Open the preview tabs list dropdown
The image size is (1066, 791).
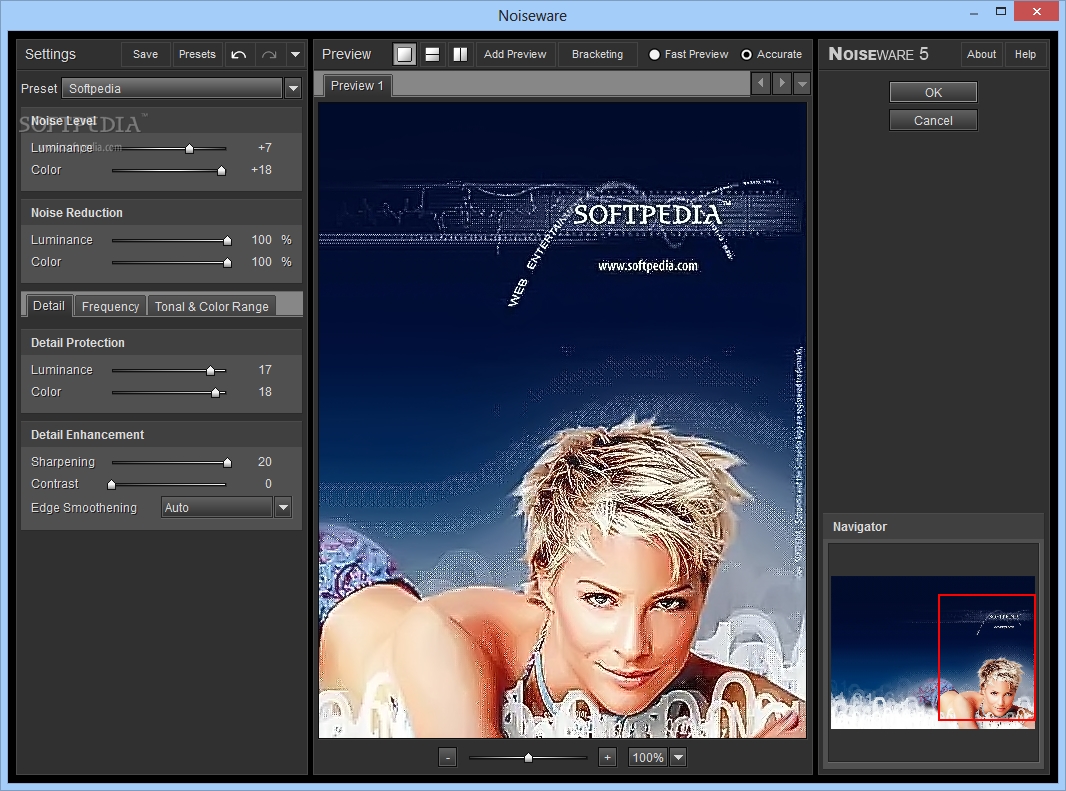click(x=802, y=84)
